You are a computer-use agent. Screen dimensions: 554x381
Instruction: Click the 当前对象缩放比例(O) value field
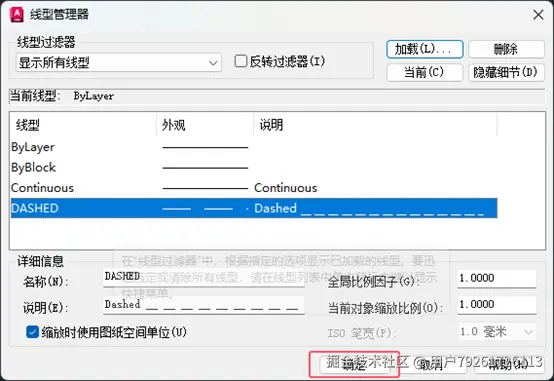496,305
